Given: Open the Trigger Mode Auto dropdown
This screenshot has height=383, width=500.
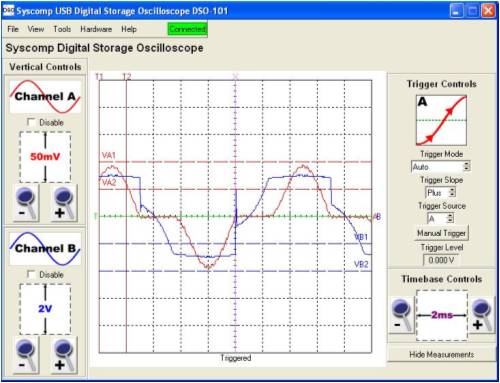Looking at the screenshot, I should (x=441, y=167).
